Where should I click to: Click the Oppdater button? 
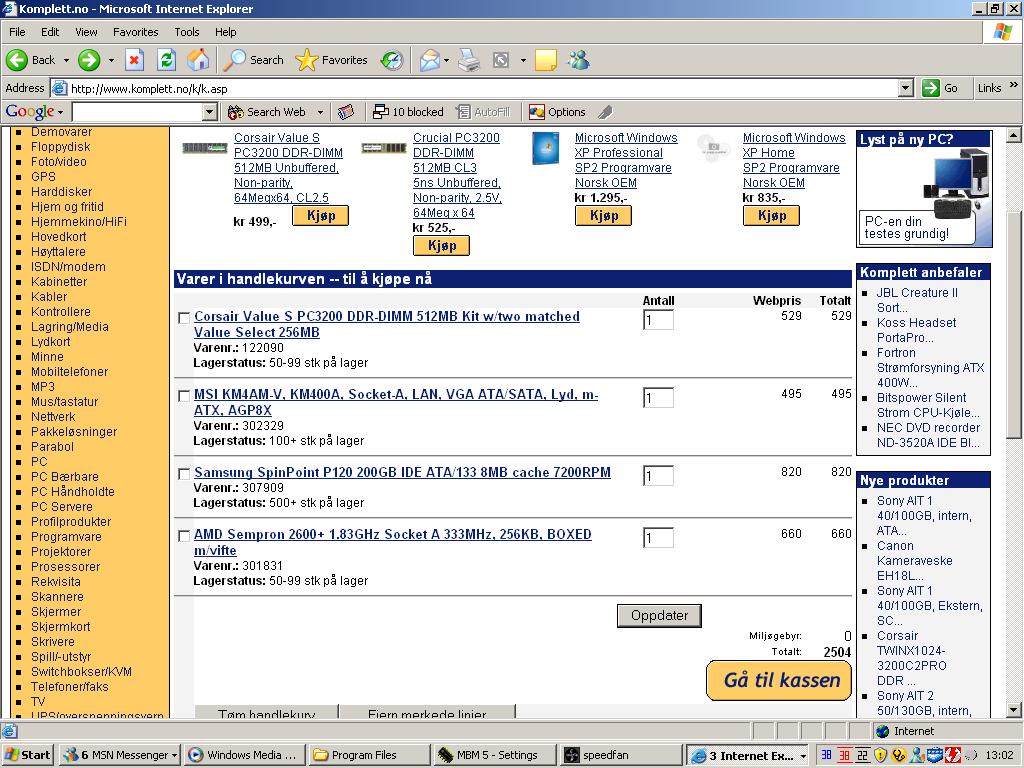coord(659,615)
